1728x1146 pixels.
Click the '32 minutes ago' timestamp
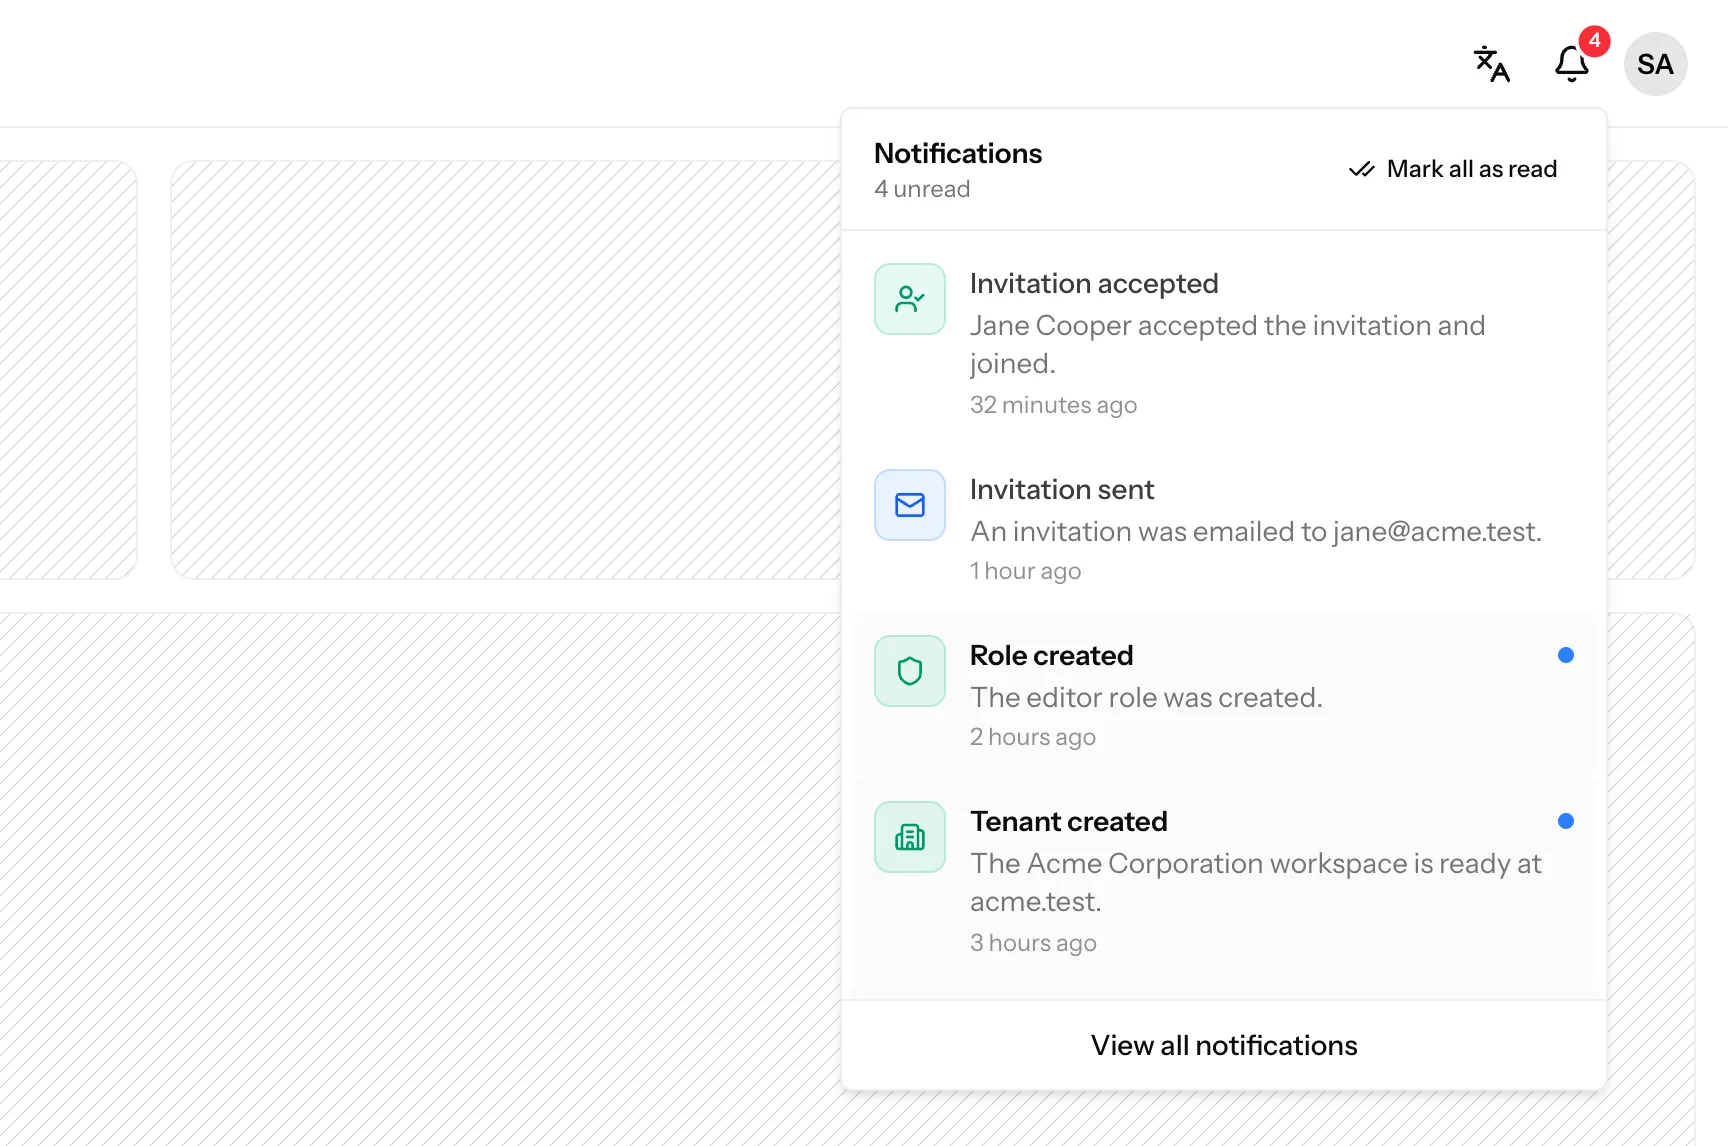tap(1053, 405)
